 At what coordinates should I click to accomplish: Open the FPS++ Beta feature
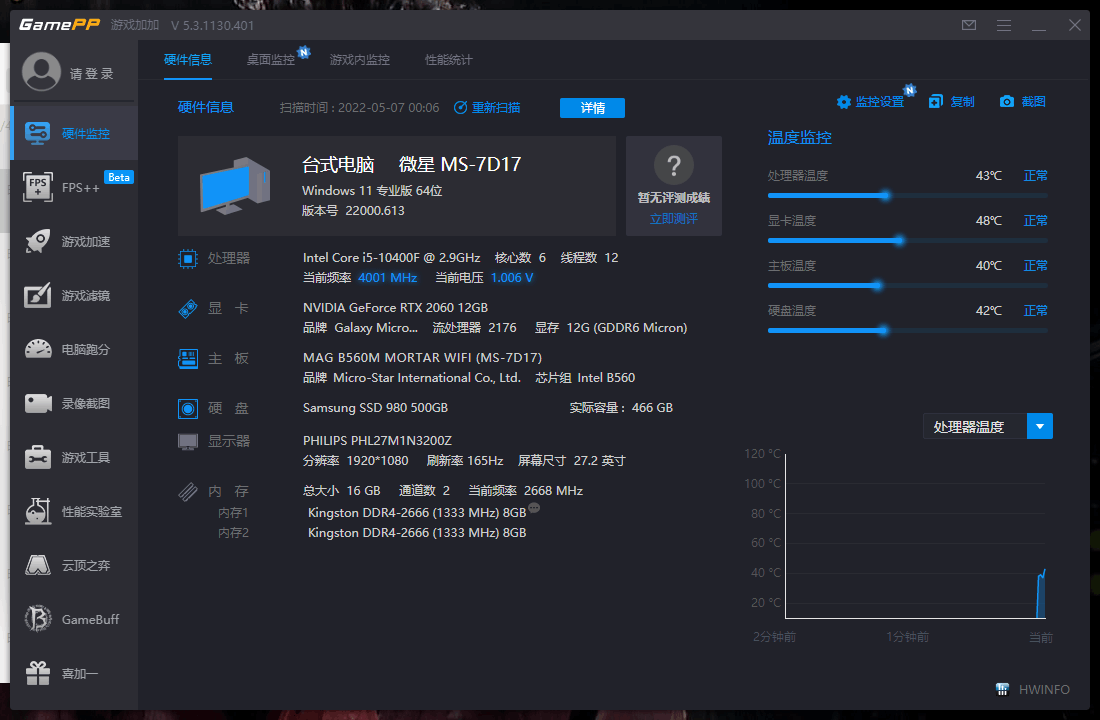(x=74, y=187)
